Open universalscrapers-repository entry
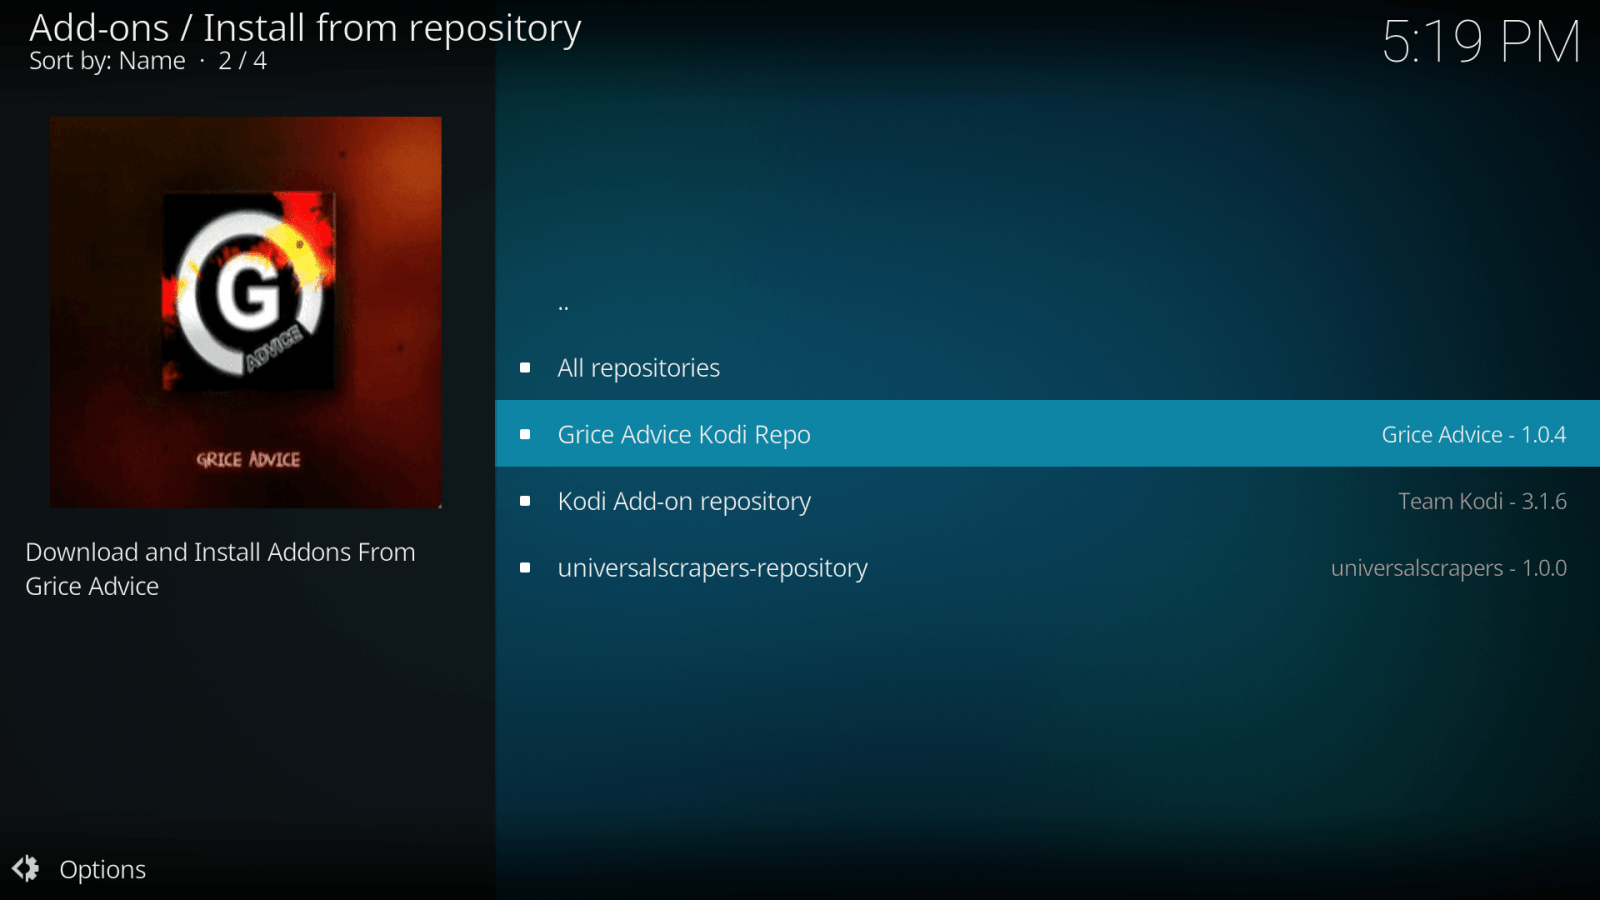 click(x=1047, y=568)
